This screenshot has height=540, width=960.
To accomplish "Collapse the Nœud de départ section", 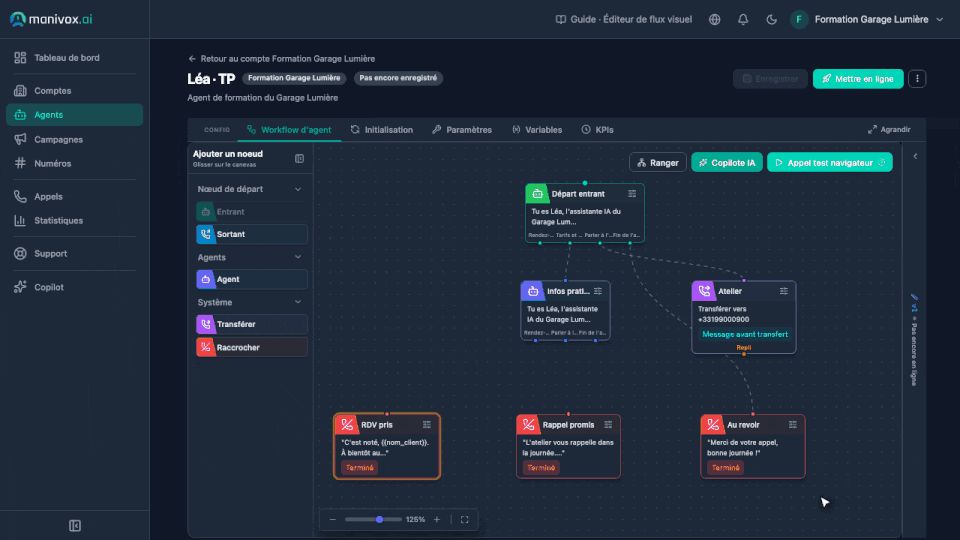I will [x=298, y=189].
